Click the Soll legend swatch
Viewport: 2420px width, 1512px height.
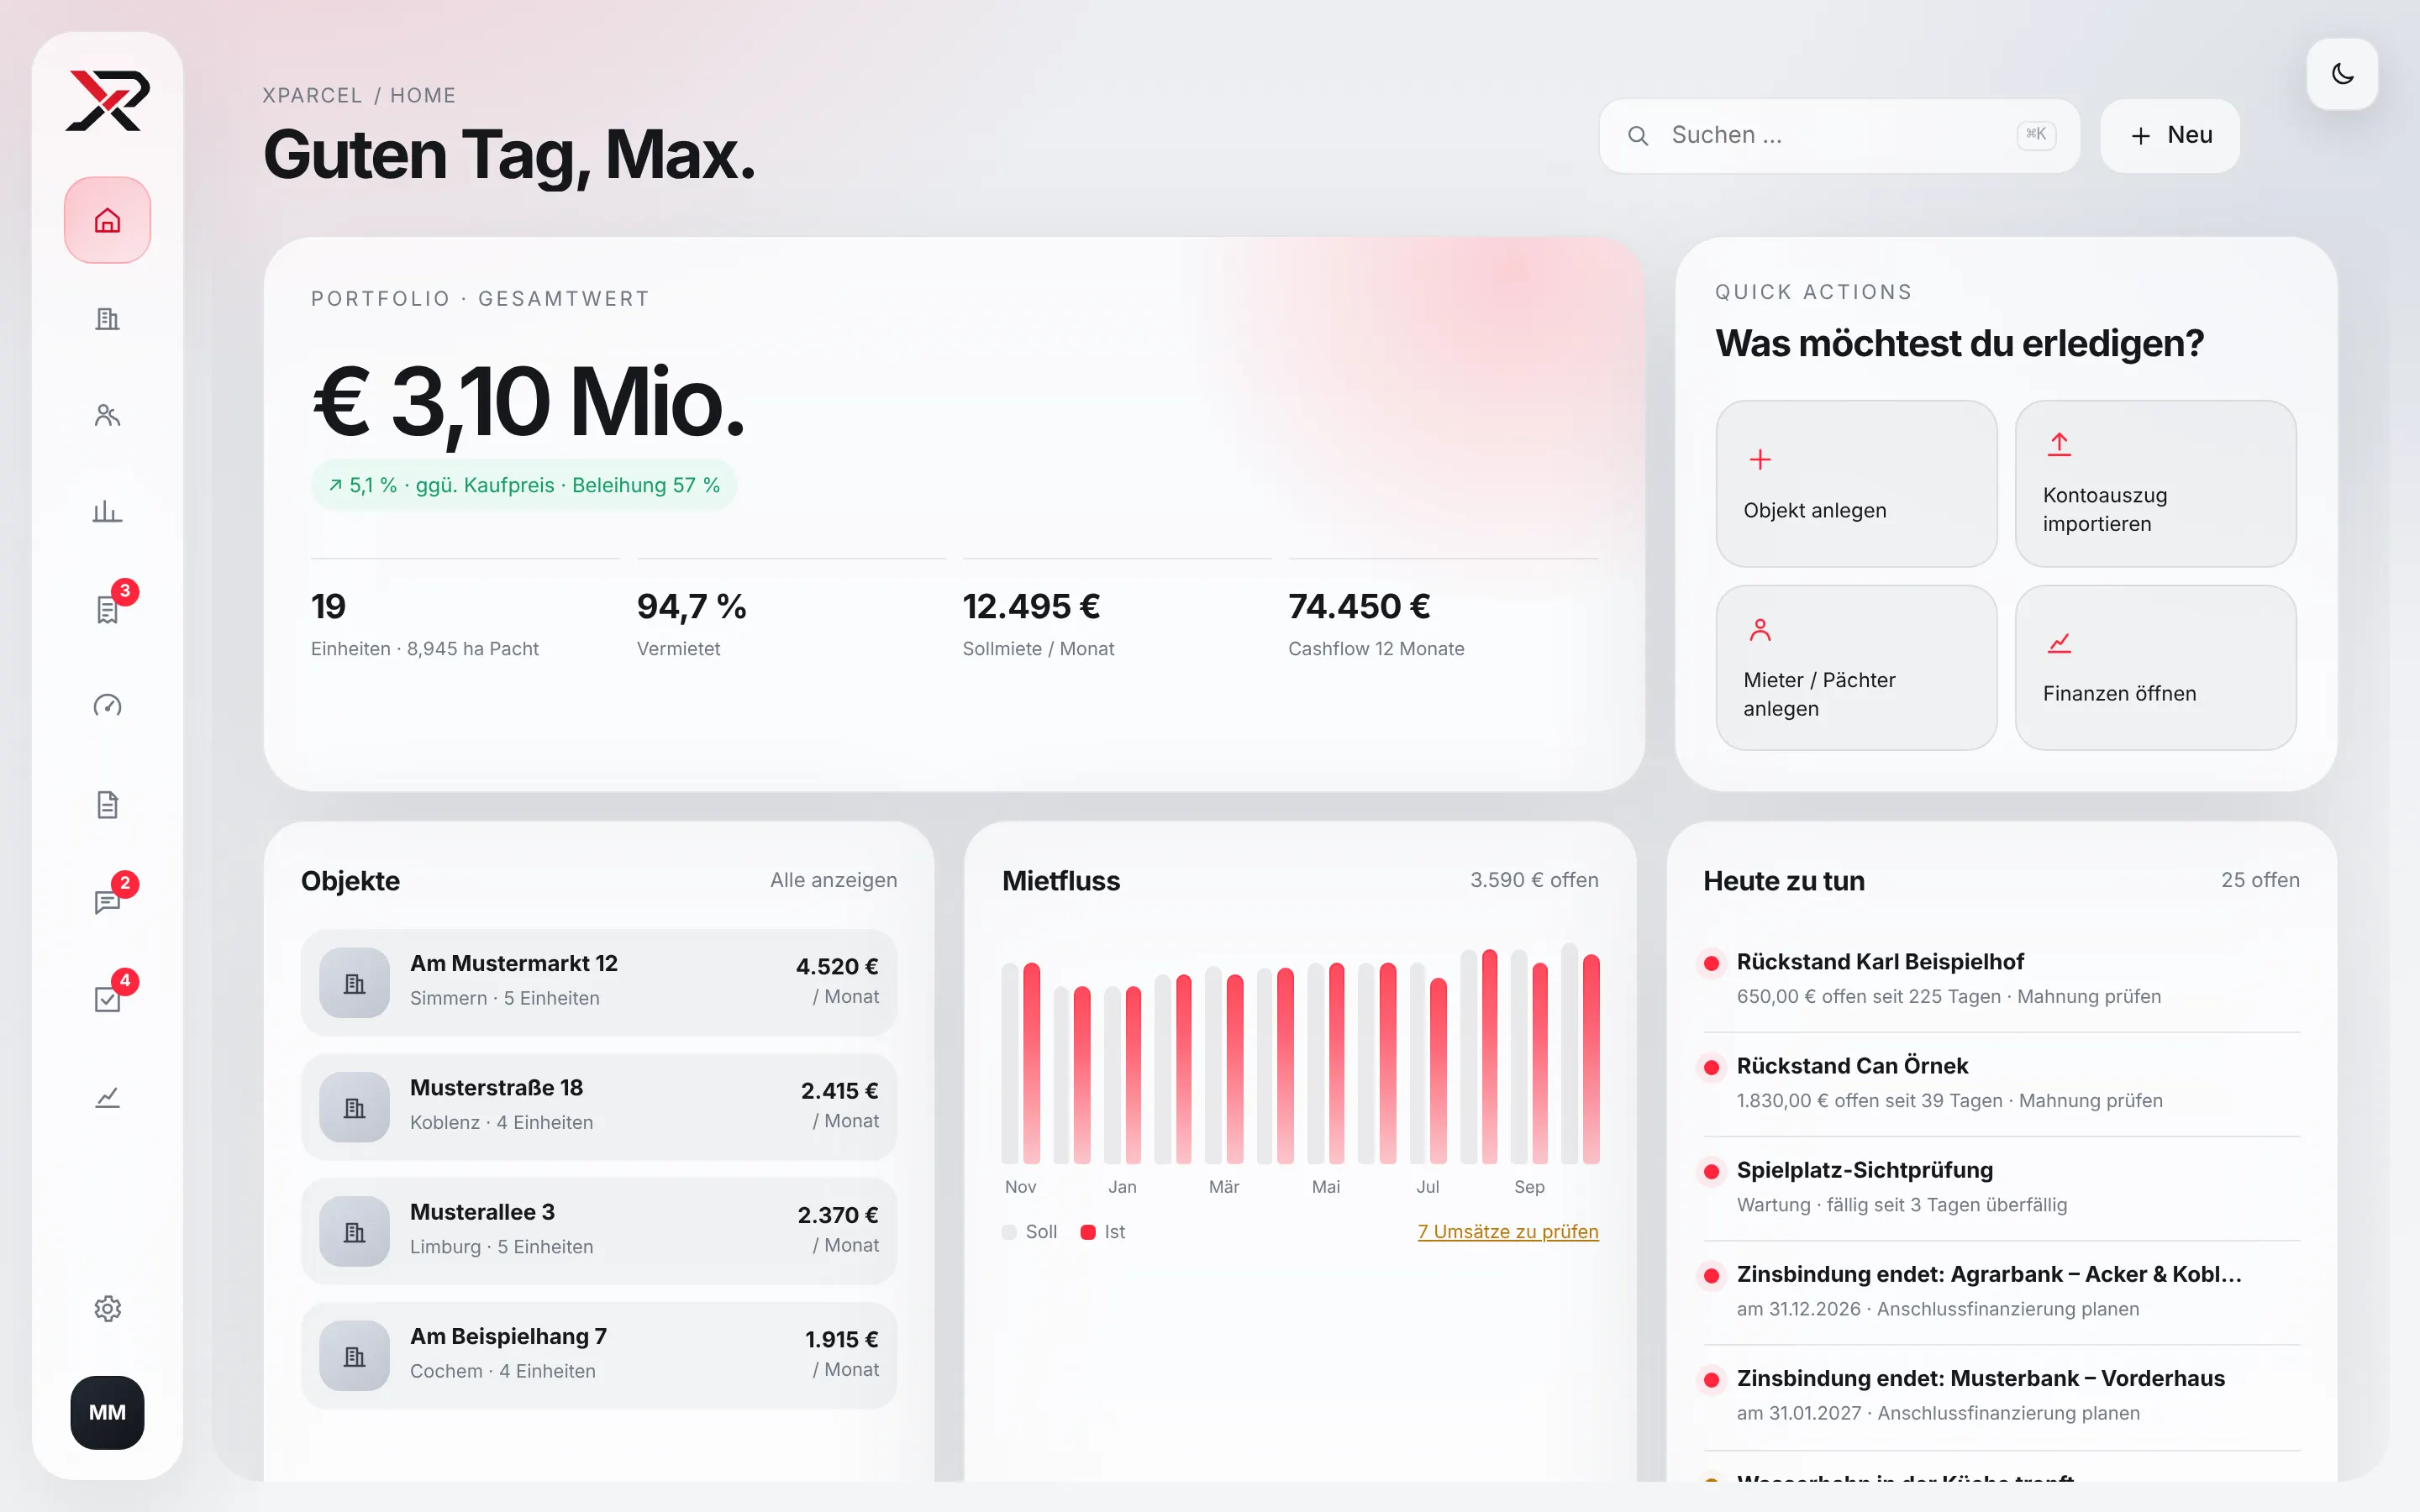(x=1009, y=1232)
